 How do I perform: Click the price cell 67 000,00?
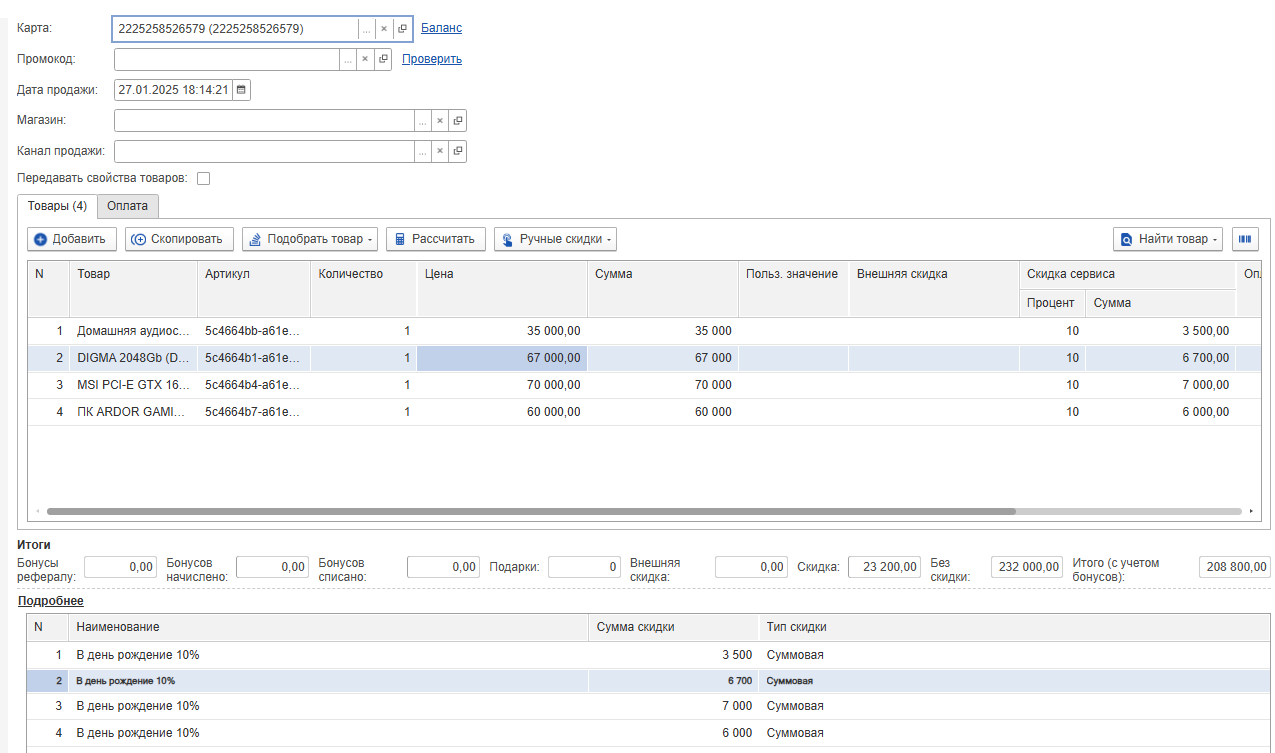[x=502, y=358]
